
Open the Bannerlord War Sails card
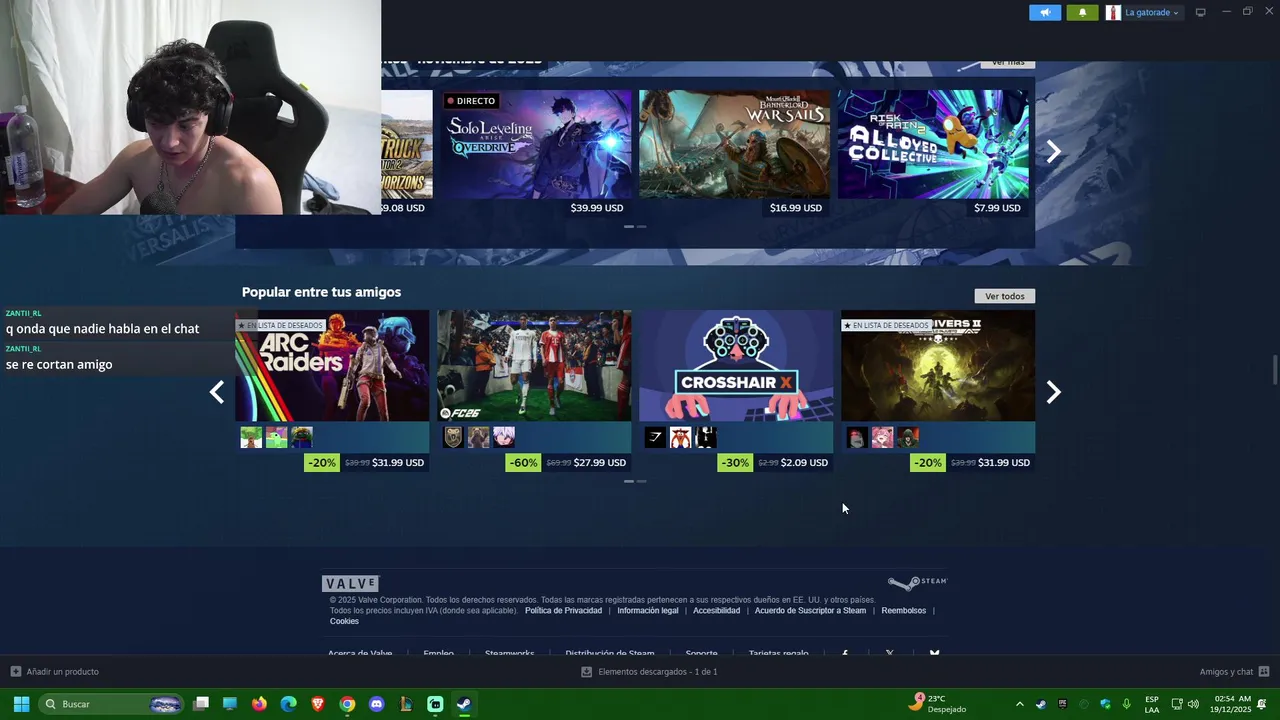[735, 145]
